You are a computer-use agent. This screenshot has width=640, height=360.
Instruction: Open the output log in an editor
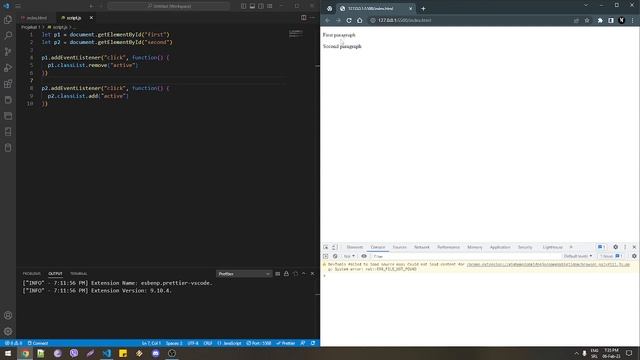(x=295, y=273)
